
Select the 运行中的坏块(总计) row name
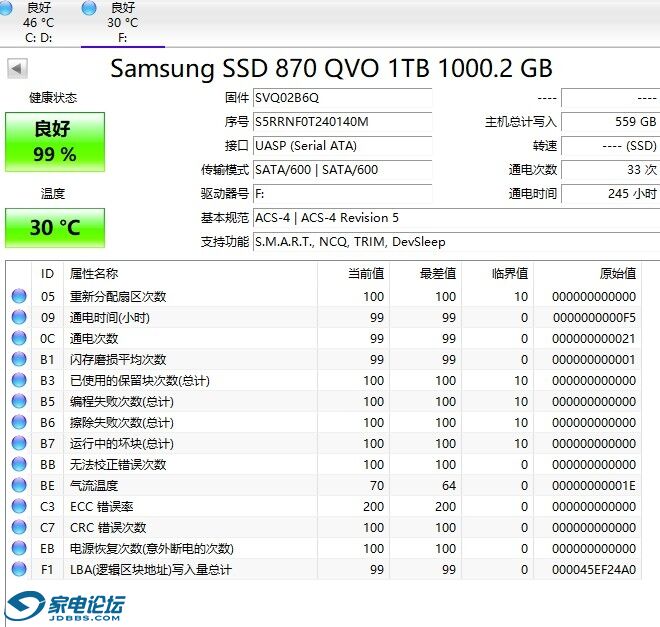(122, 444)
